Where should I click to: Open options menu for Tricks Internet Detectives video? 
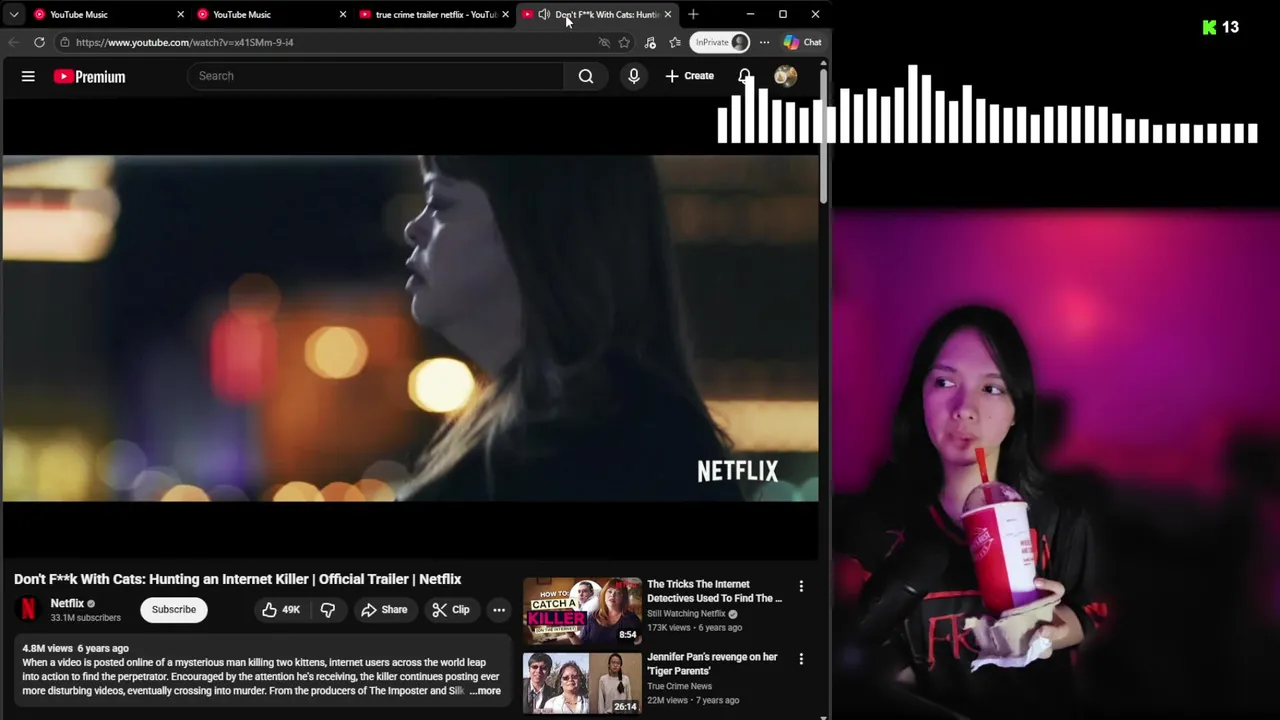(x=801, y=586)
